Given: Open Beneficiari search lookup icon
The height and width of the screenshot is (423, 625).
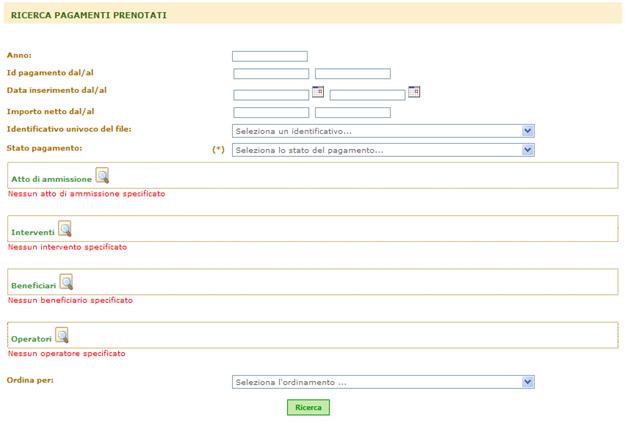Looking at the screenshot, I should click(x=66, y=282).
